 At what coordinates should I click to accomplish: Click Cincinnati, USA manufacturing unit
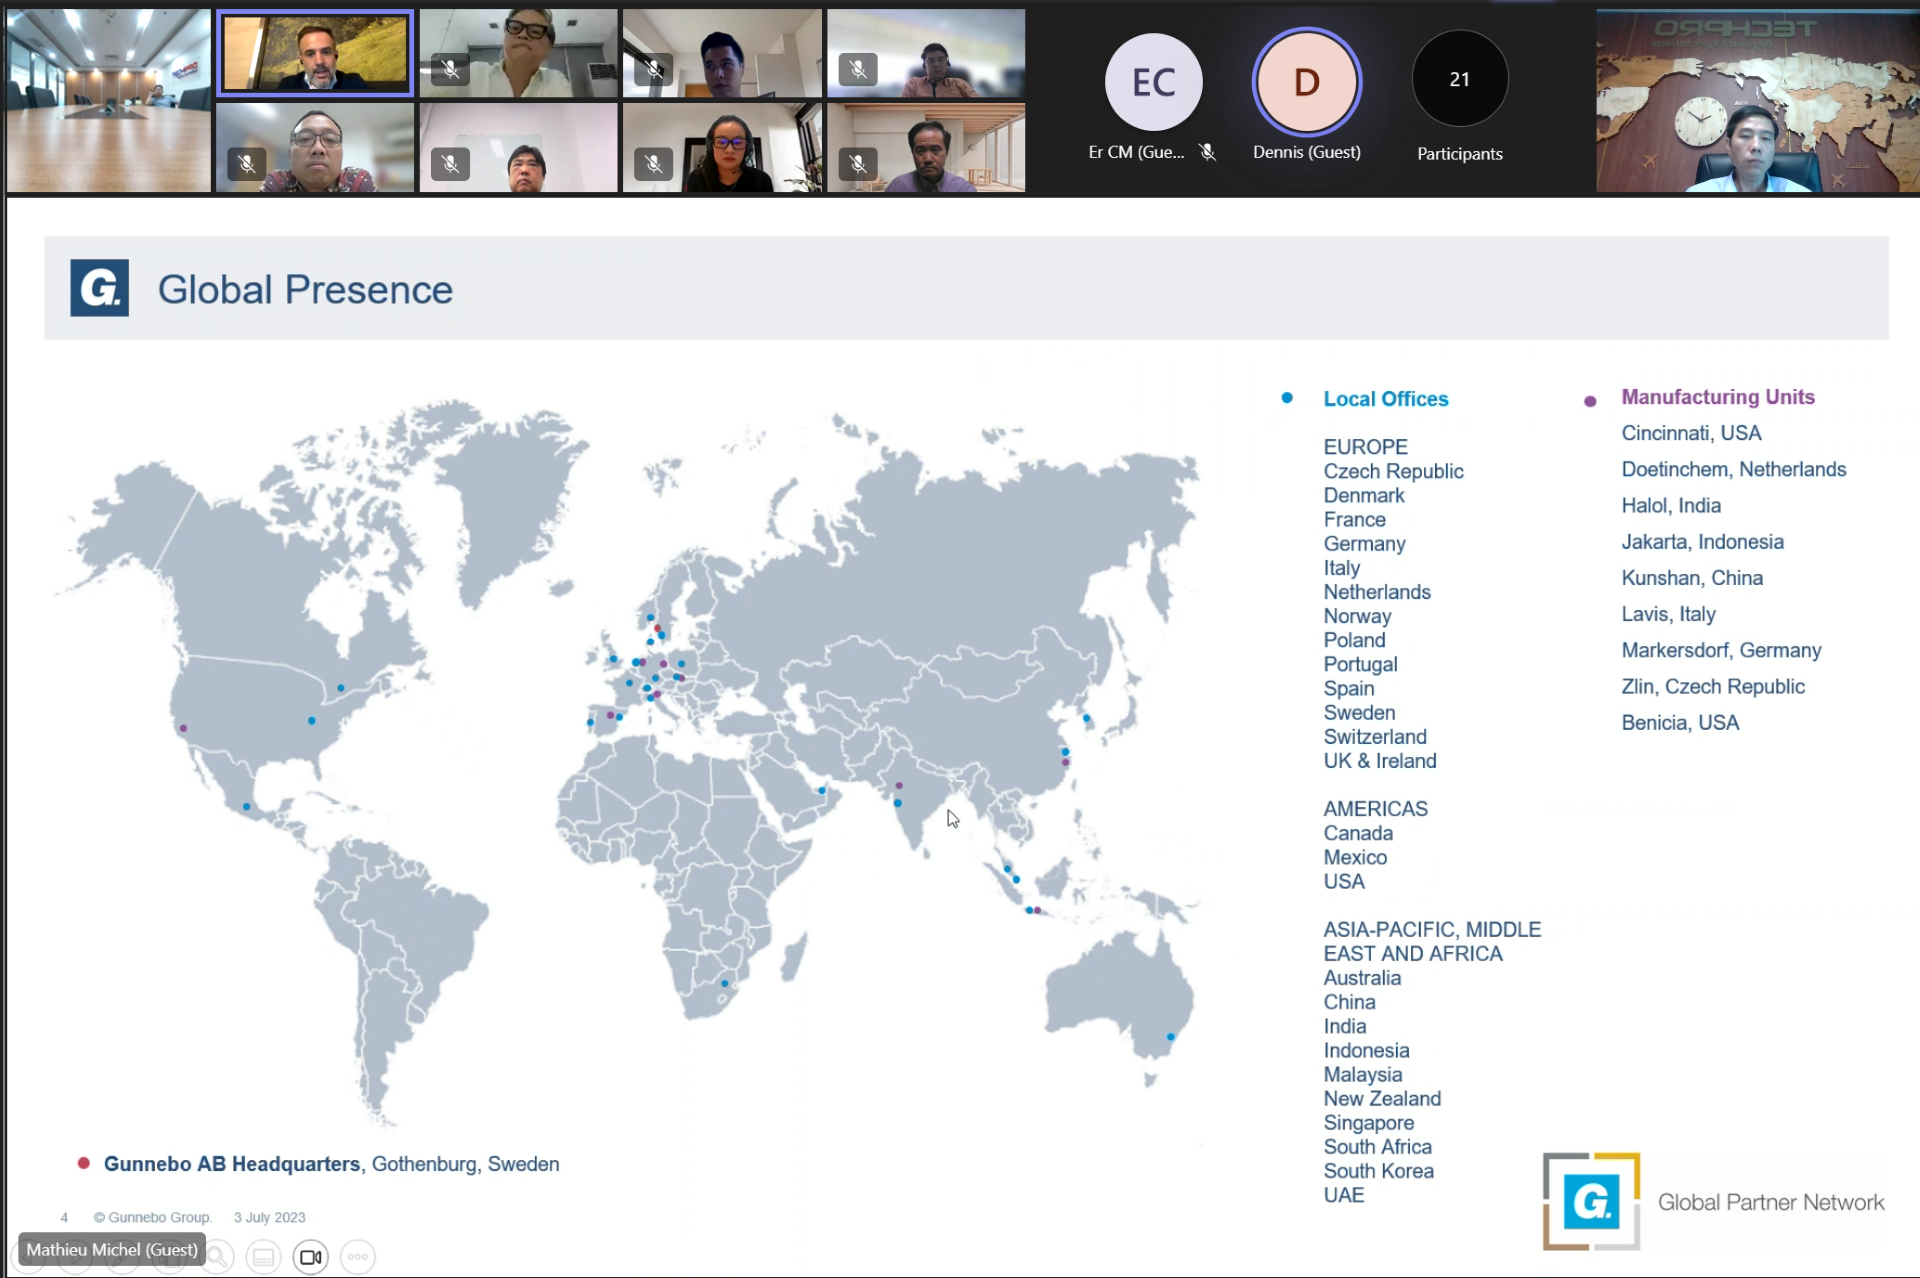[1691, 433]
